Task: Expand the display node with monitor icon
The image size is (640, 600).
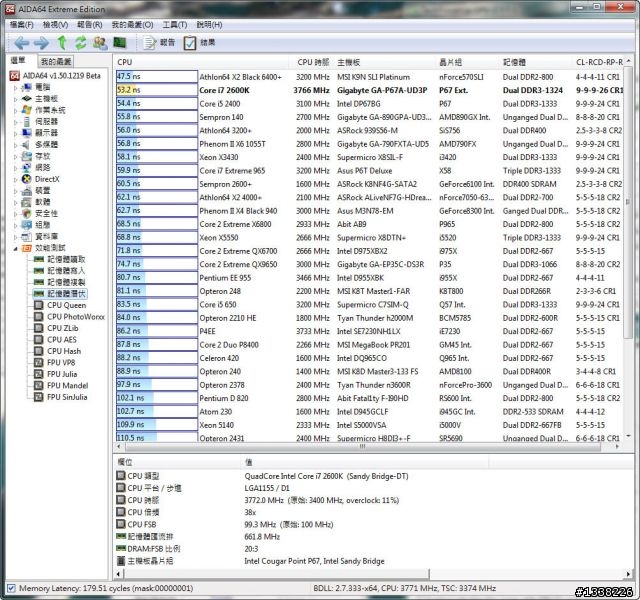Action: 16,133
